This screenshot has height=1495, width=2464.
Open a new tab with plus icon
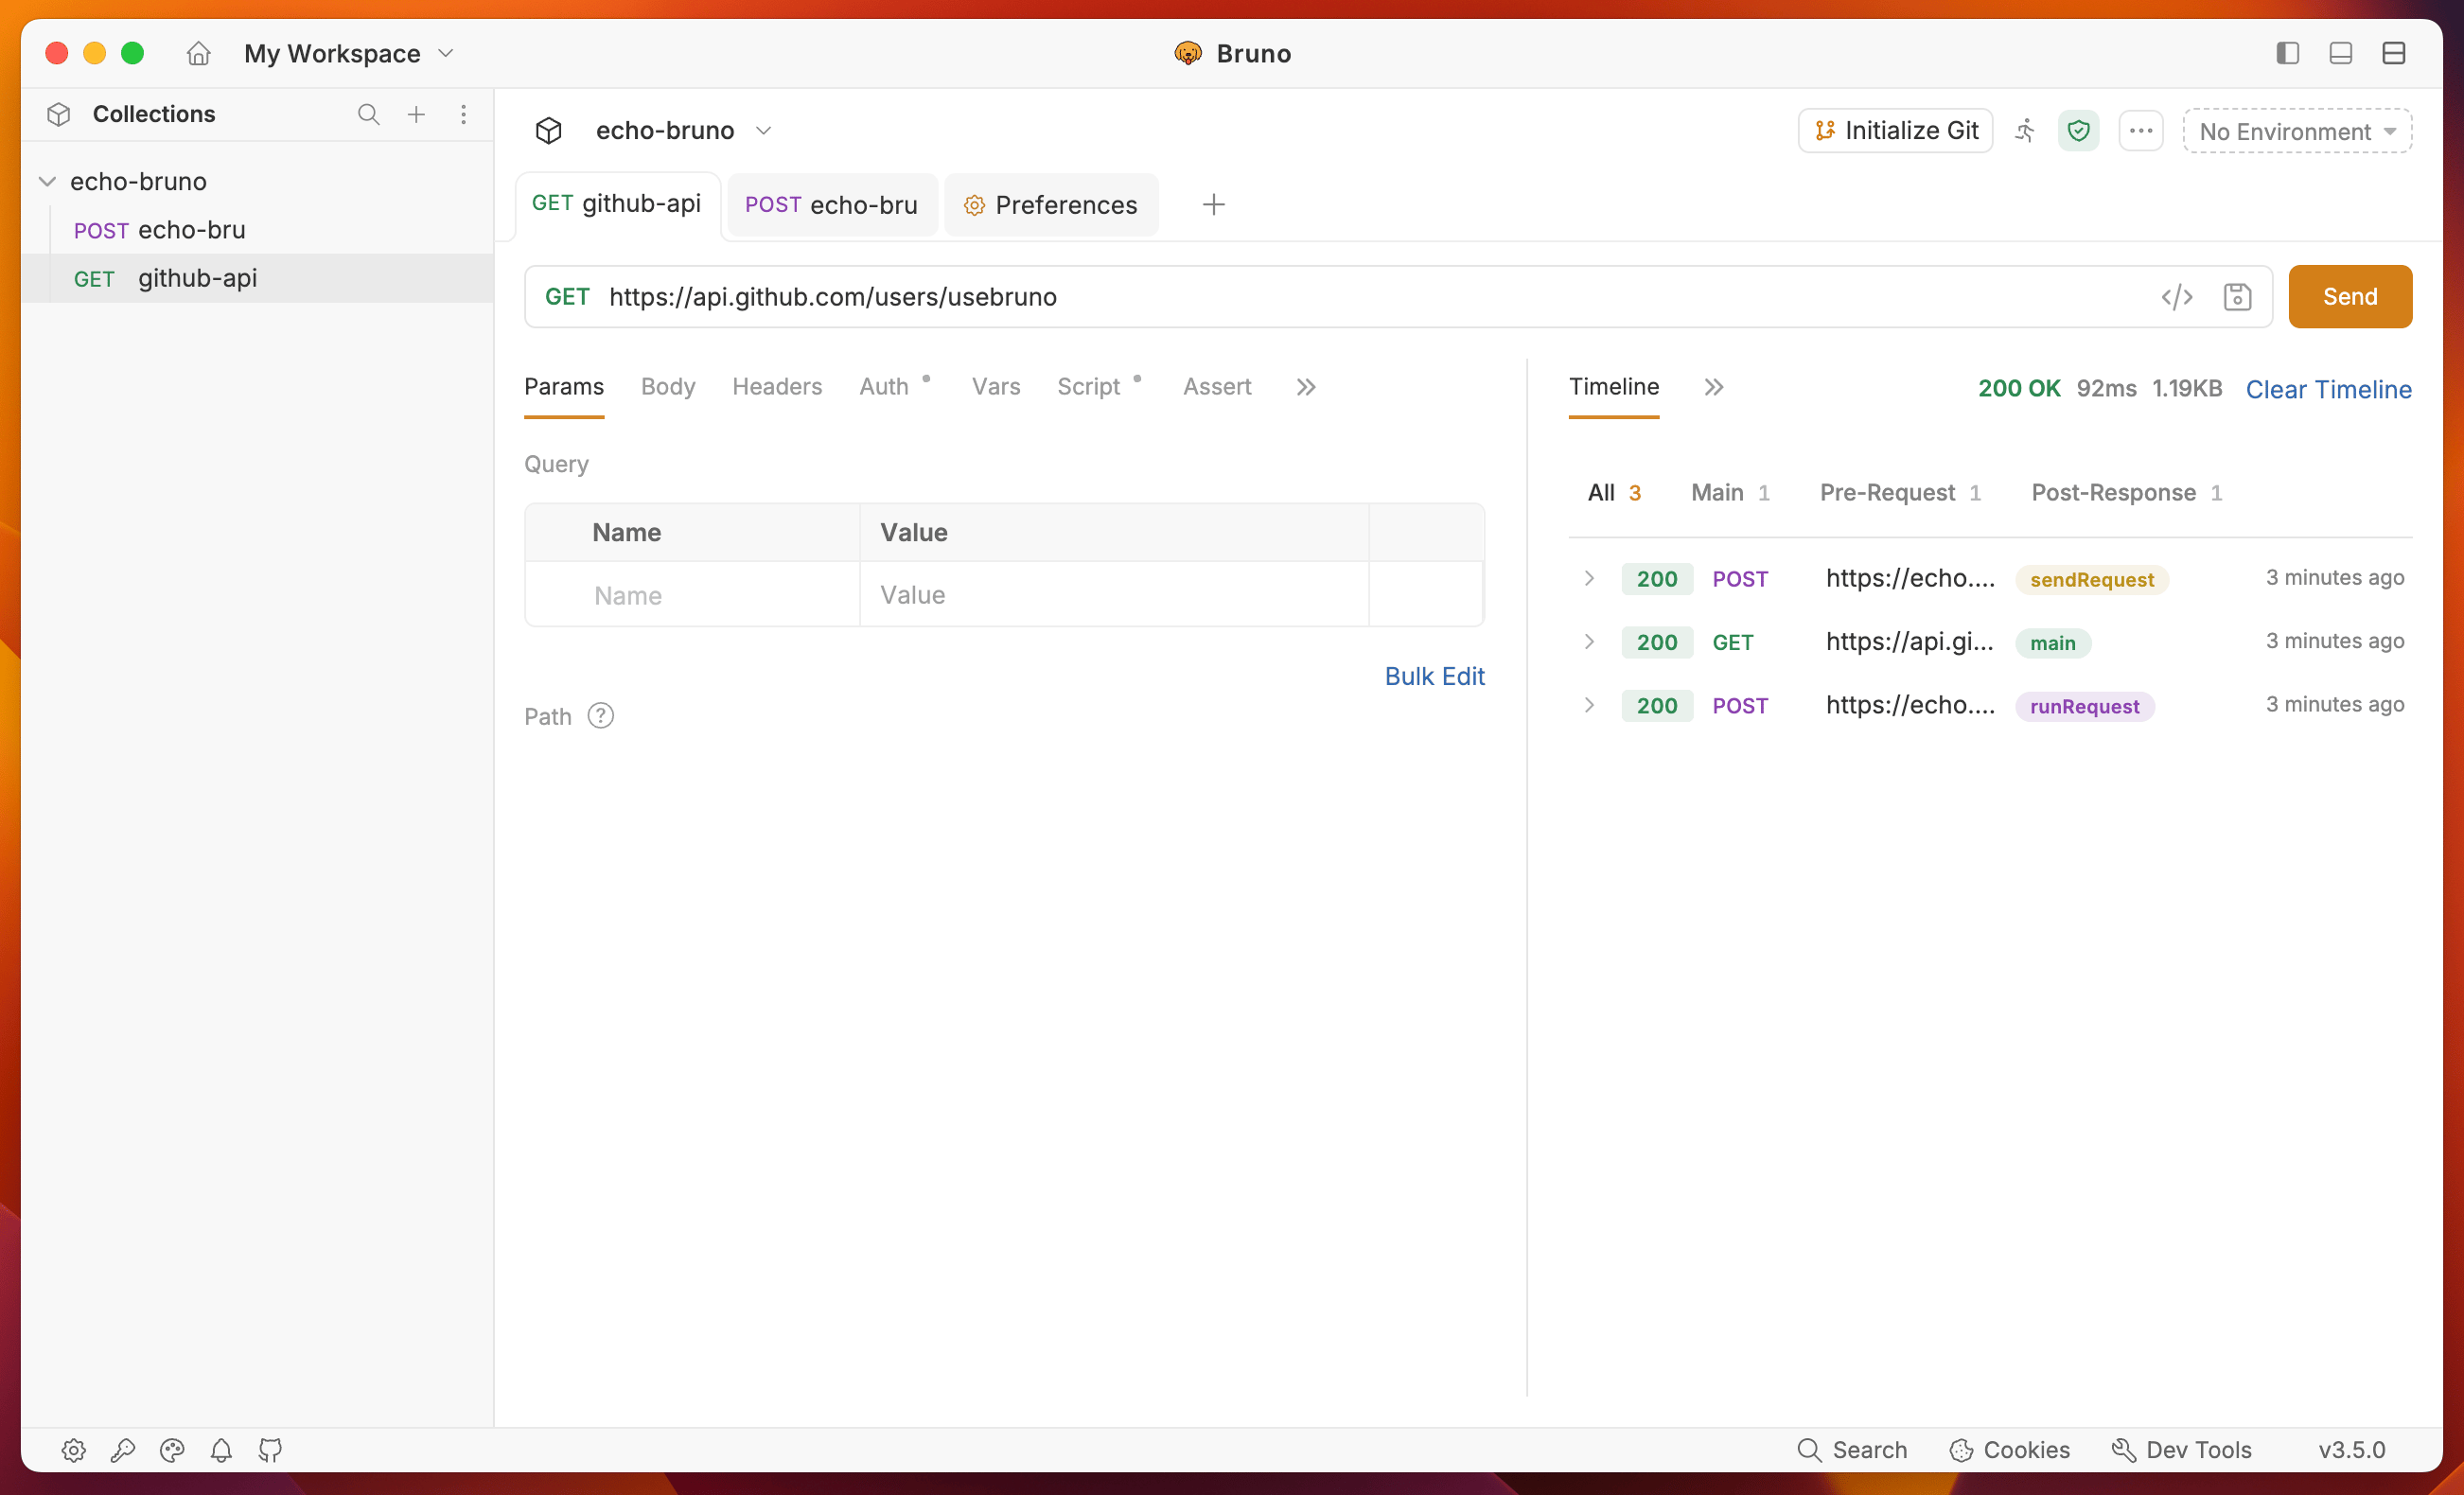pyautogui.click(x=1213, y=205)
